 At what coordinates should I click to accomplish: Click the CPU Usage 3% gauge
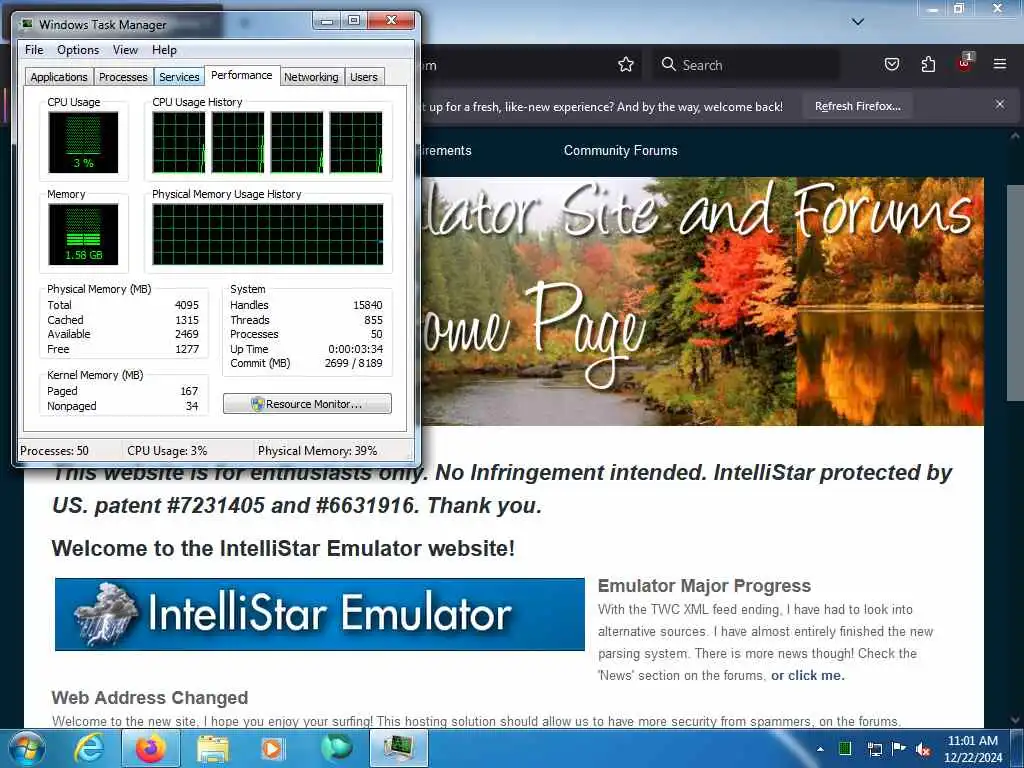click(x=83, y=142)
